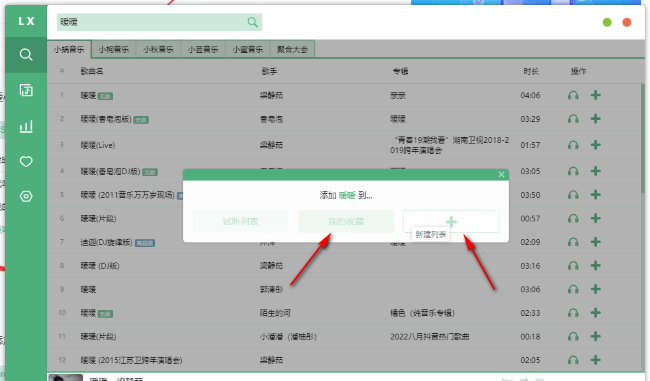The width and height of the screenshot is (650, 381).
Task: Add the 03:29 song using the plus icon
Action: pyautogui.click(x=596, y=119)
